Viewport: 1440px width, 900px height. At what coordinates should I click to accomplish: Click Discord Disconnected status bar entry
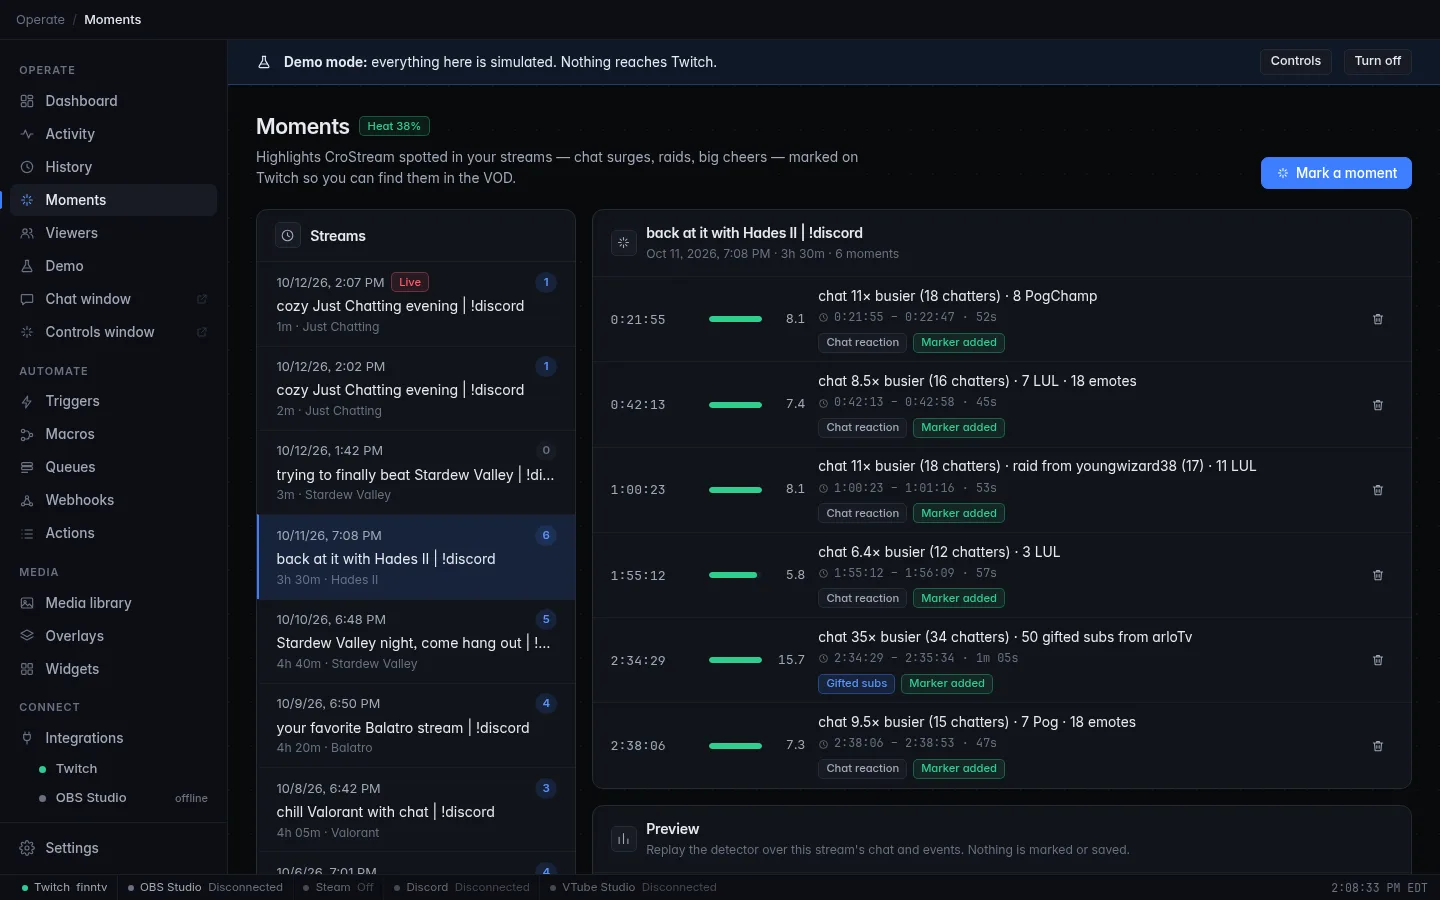[x=462, y=887]
